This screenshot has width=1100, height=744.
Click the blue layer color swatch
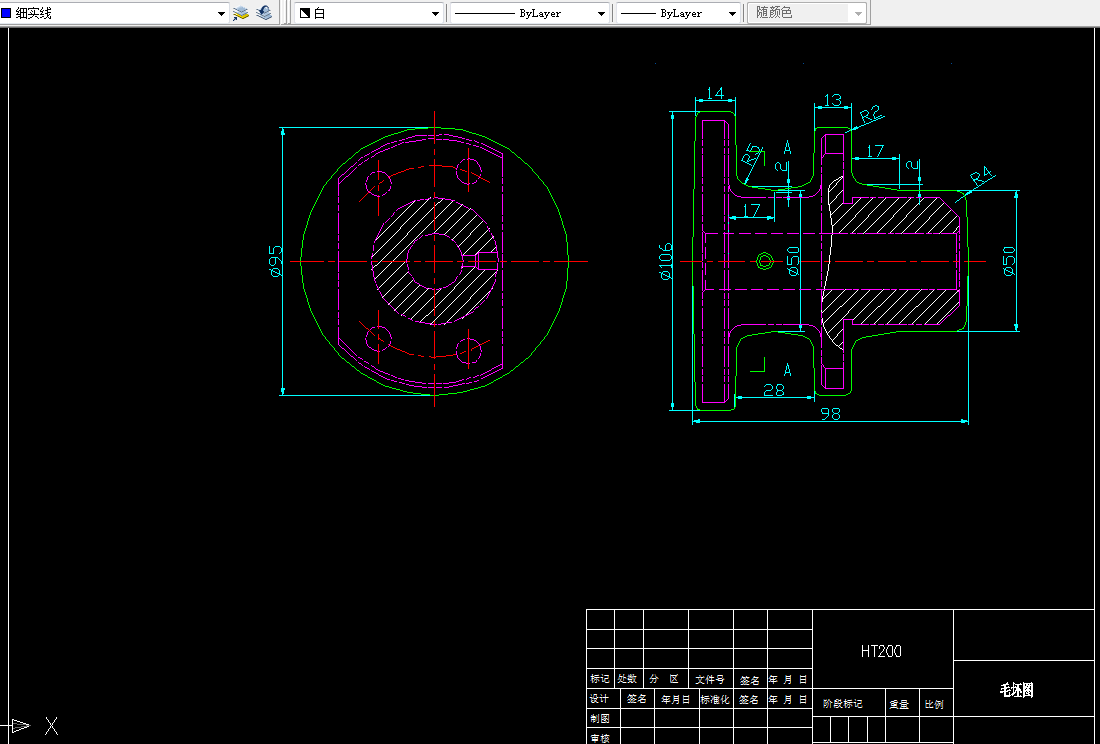coord(6,13)
